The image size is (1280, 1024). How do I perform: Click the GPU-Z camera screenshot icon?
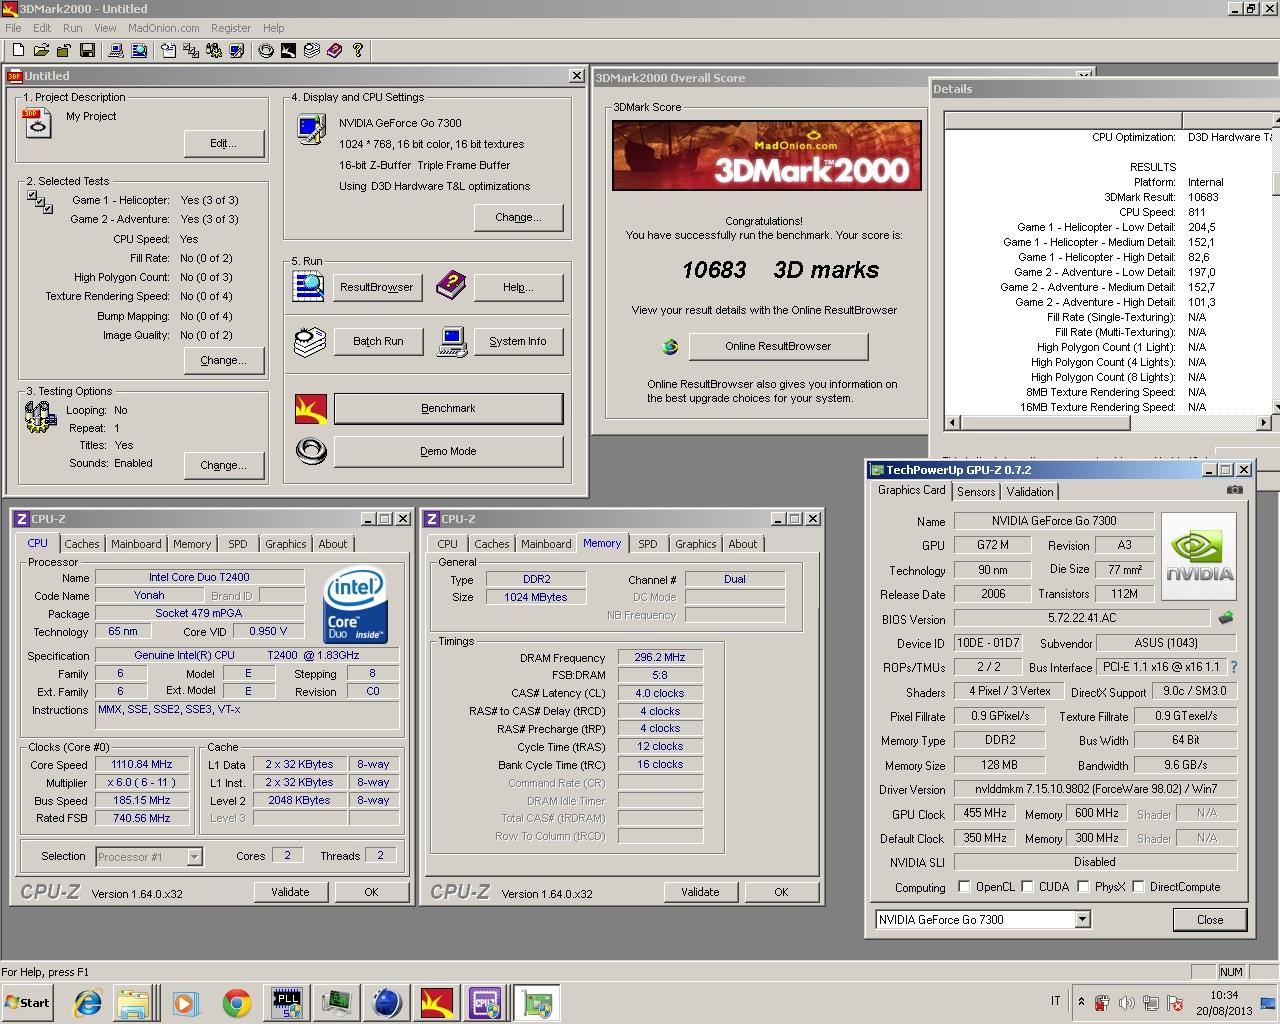coord(1235,490)
